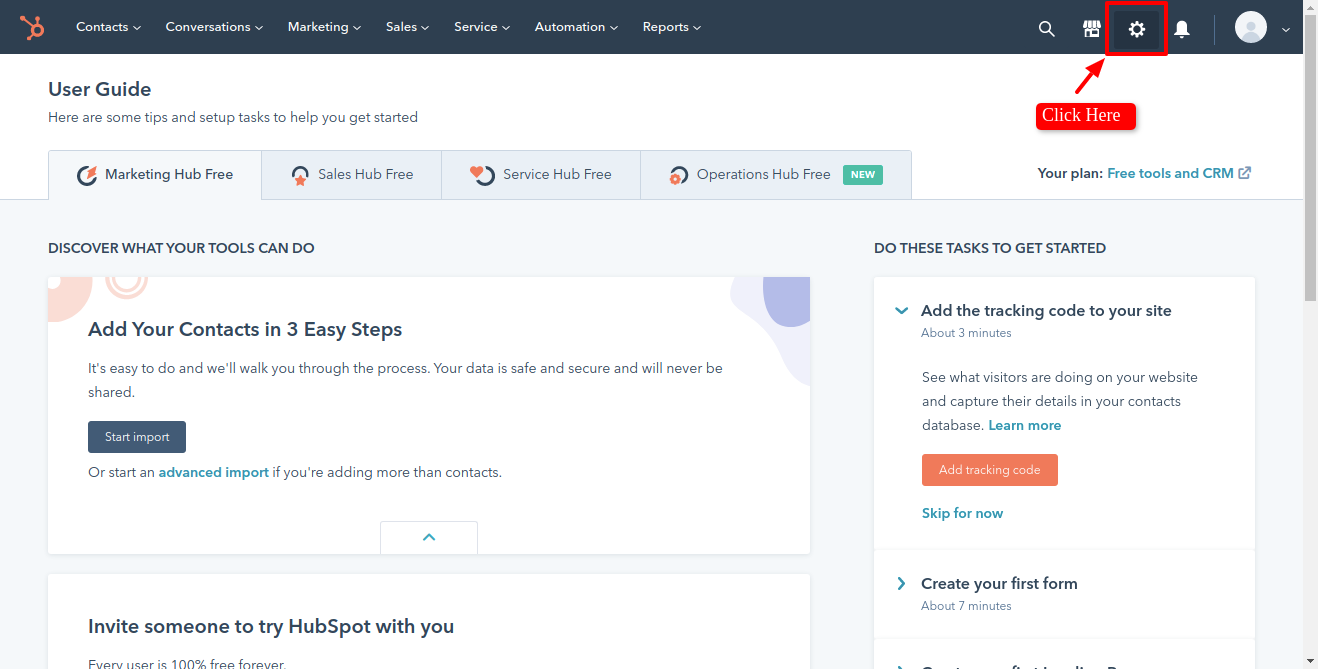Click the Sales Hub Free tab icon
Image resolution: width=1318 pixels, height=669 pixels.
pyautogui.click(x=300, y=175)
